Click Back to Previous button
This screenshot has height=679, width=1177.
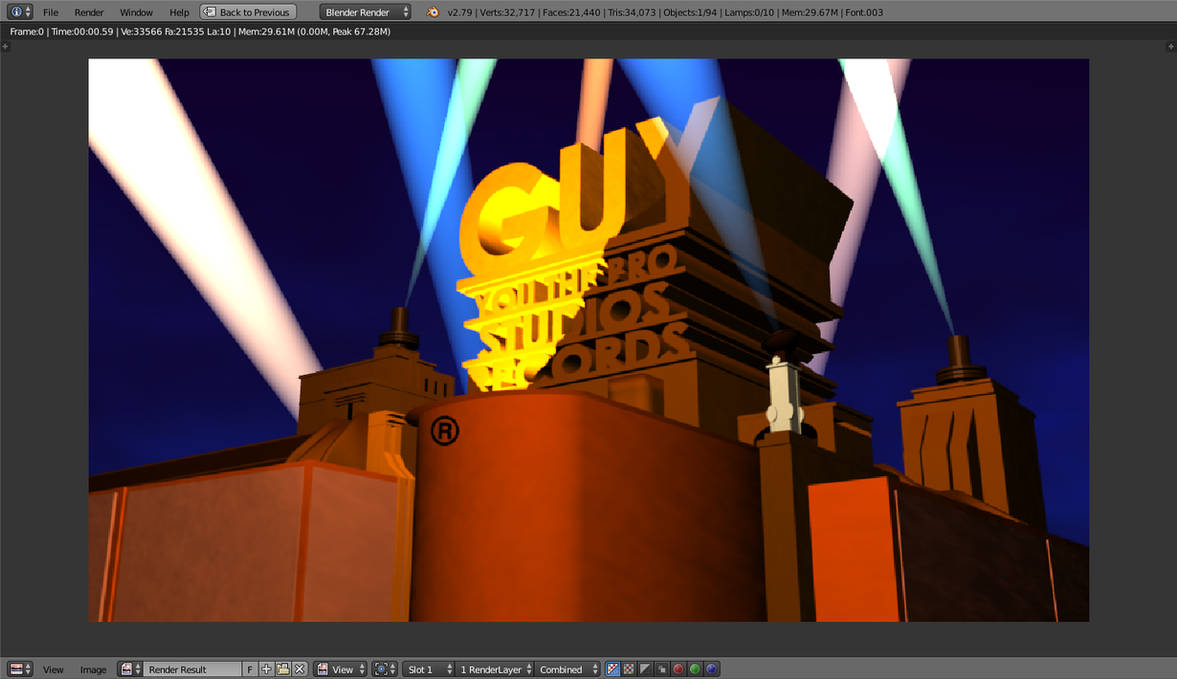click(x=248, y=12)
